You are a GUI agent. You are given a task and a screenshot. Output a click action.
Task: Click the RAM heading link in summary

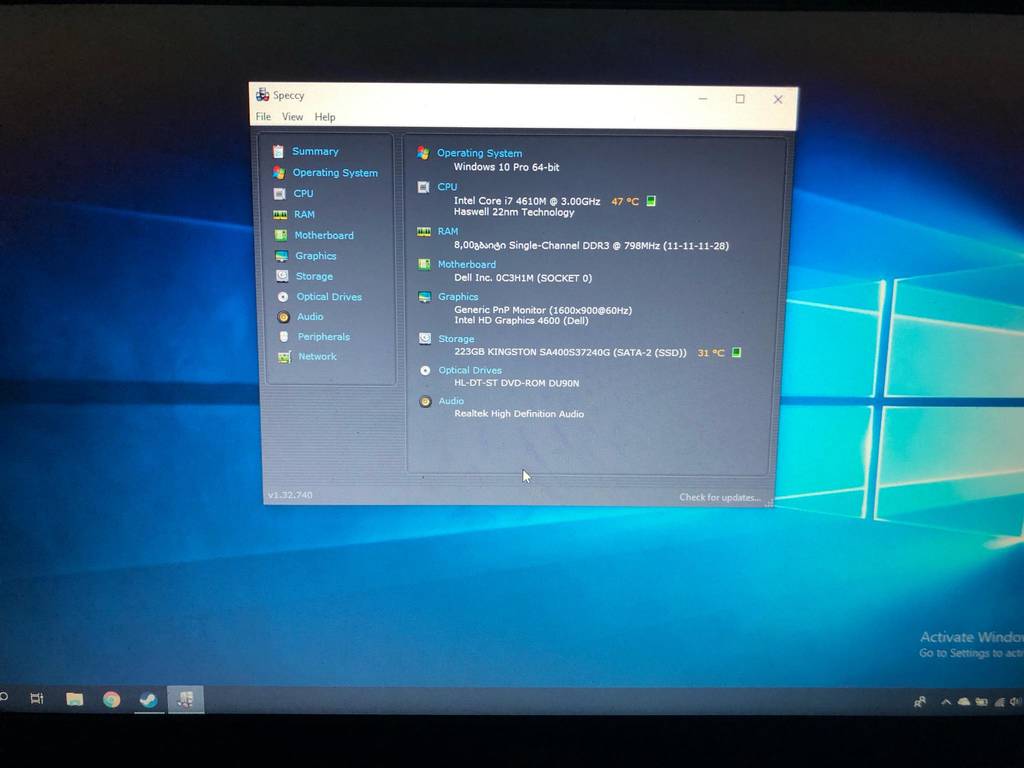pos(448,231)
